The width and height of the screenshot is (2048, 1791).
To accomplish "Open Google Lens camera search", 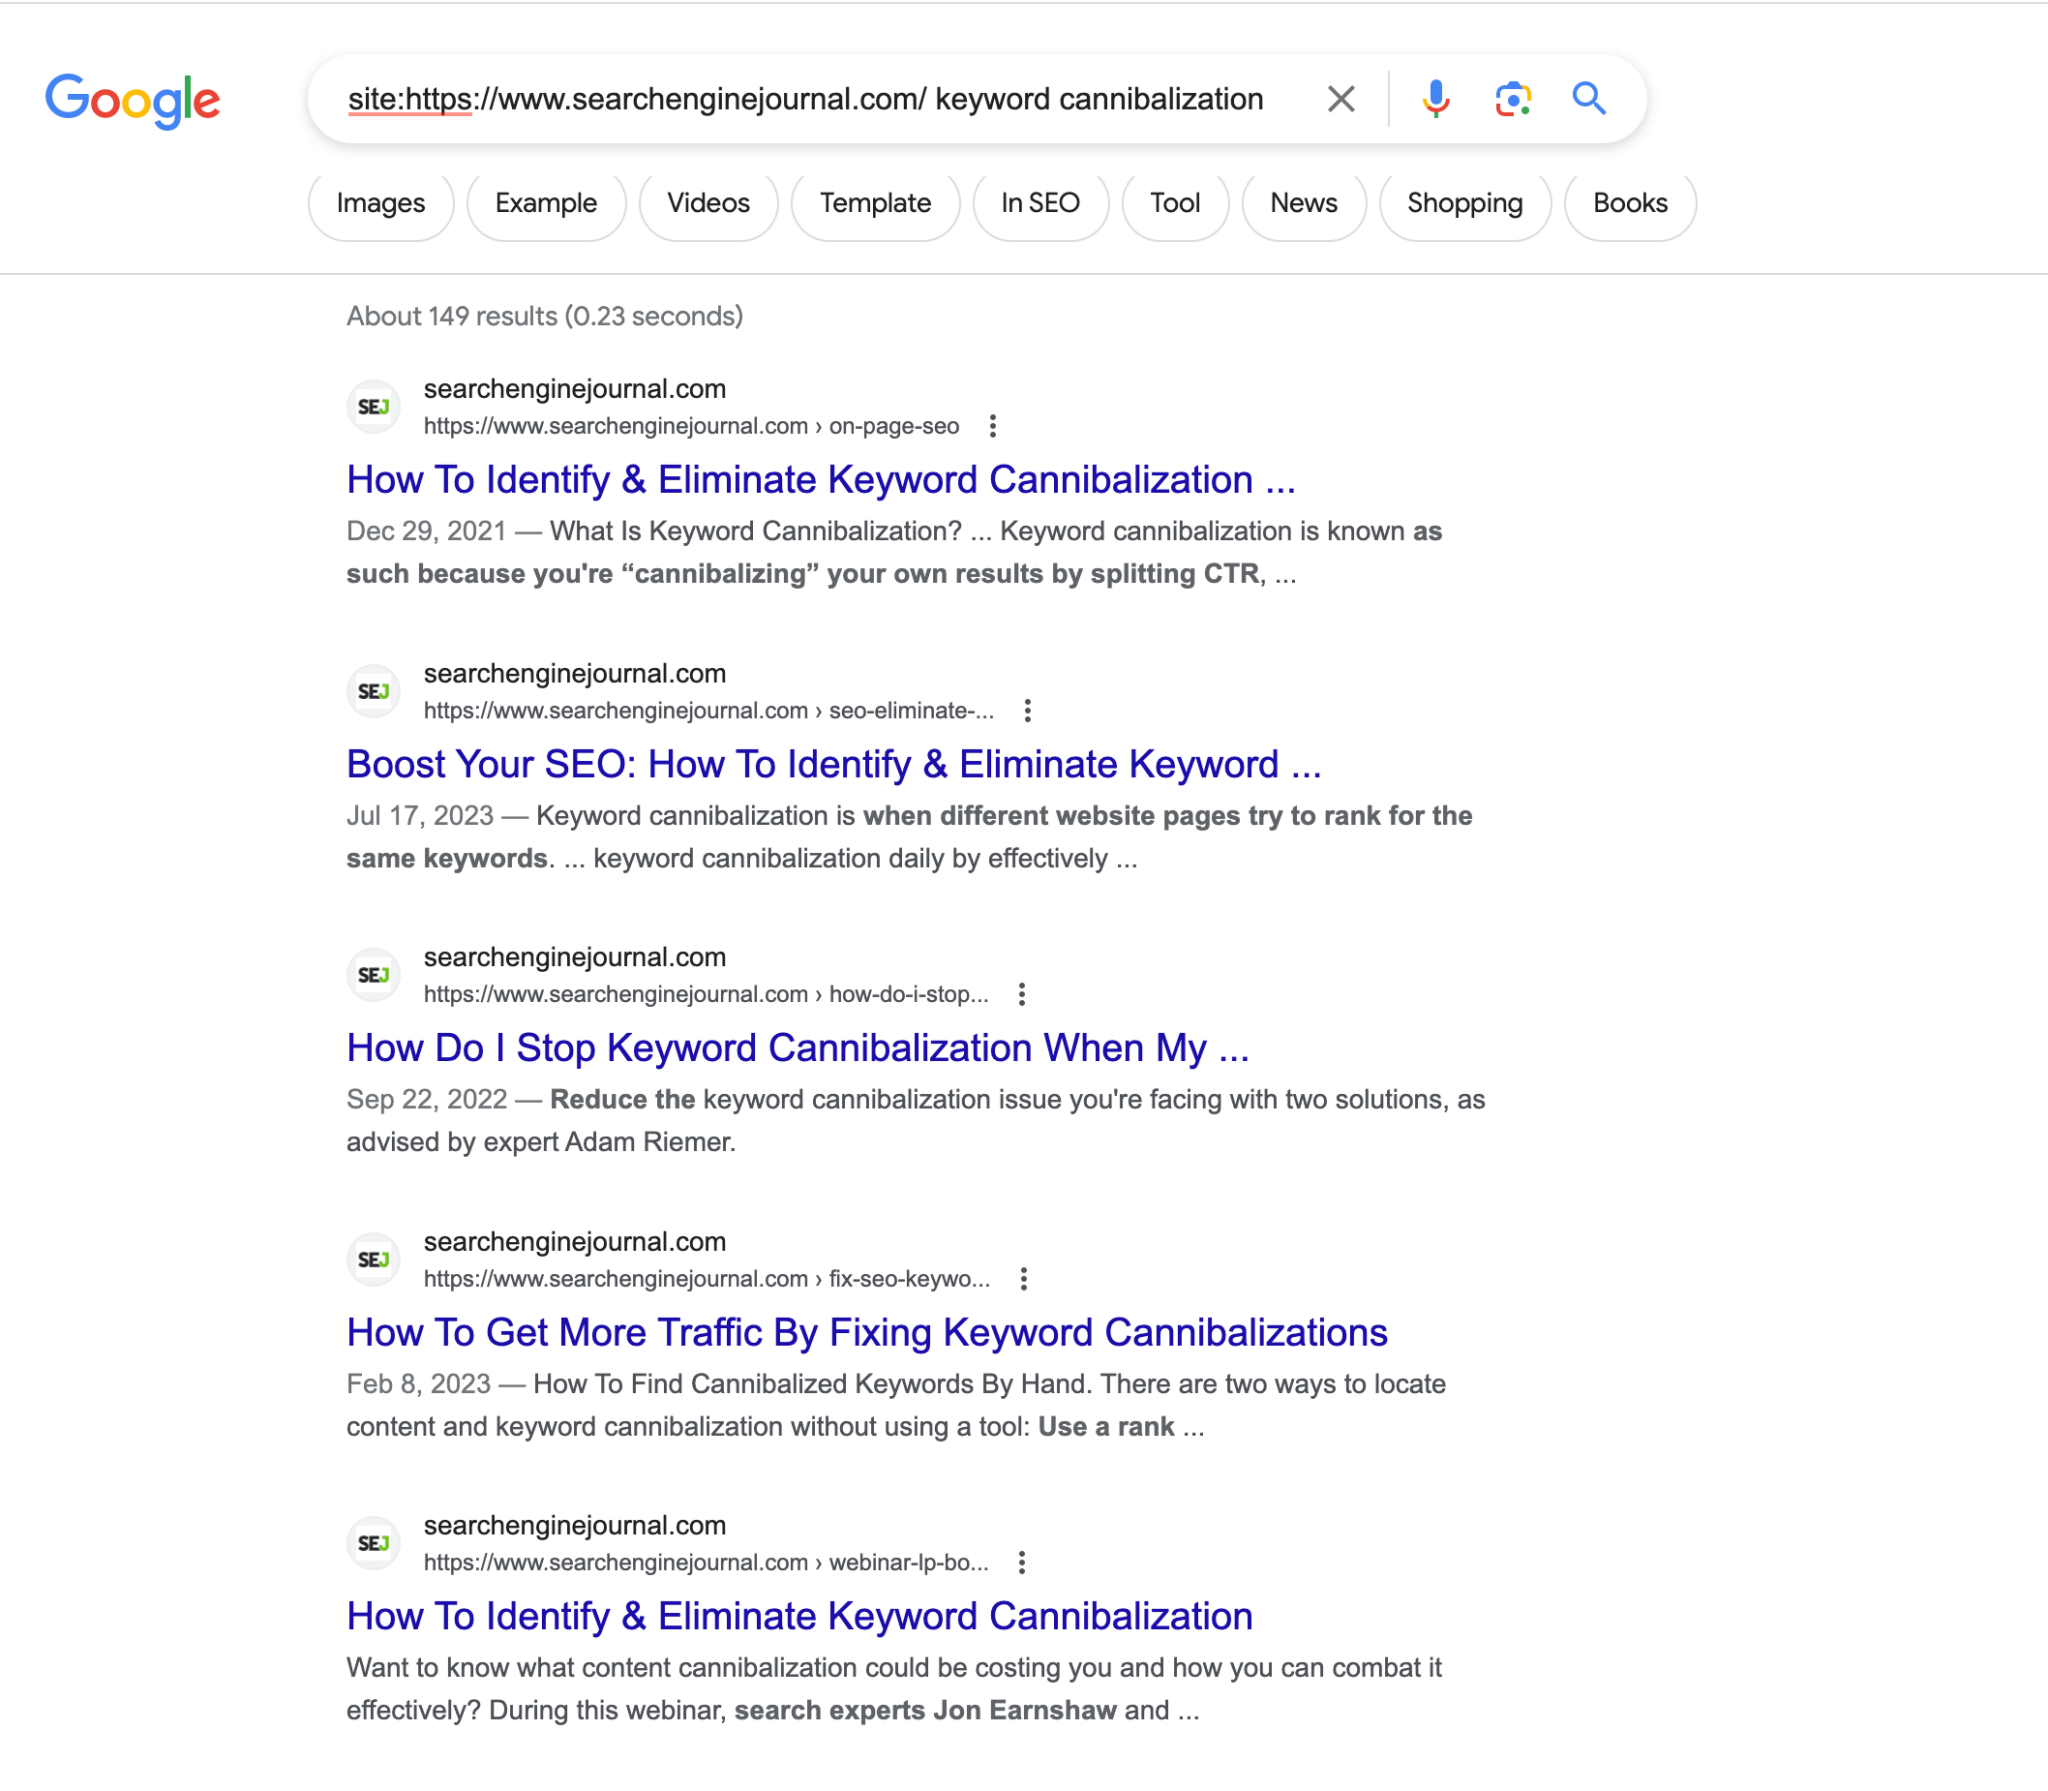I will pyautogui.click(x=1513, y=98).
